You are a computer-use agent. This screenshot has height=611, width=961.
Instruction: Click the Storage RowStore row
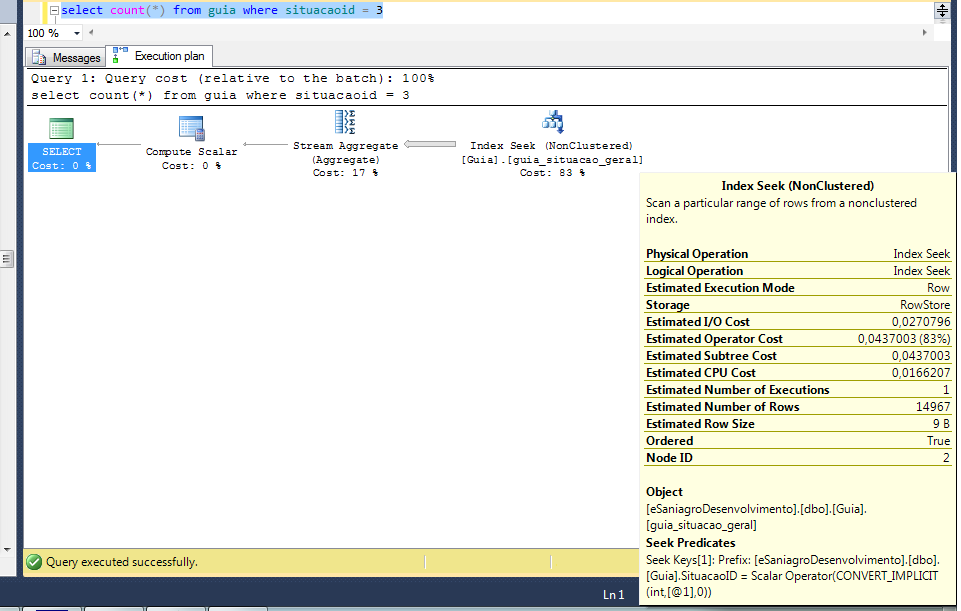(x=798, y=305)
